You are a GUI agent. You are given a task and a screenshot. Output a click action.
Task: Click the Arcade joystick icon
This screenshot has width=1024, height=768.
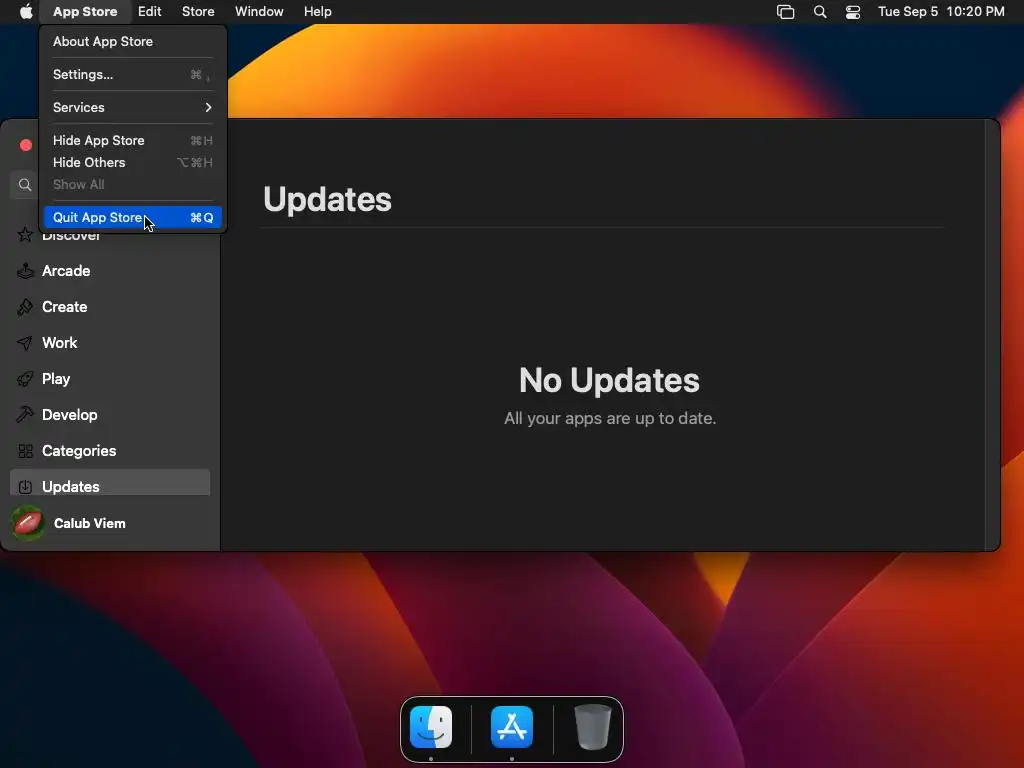25,271
